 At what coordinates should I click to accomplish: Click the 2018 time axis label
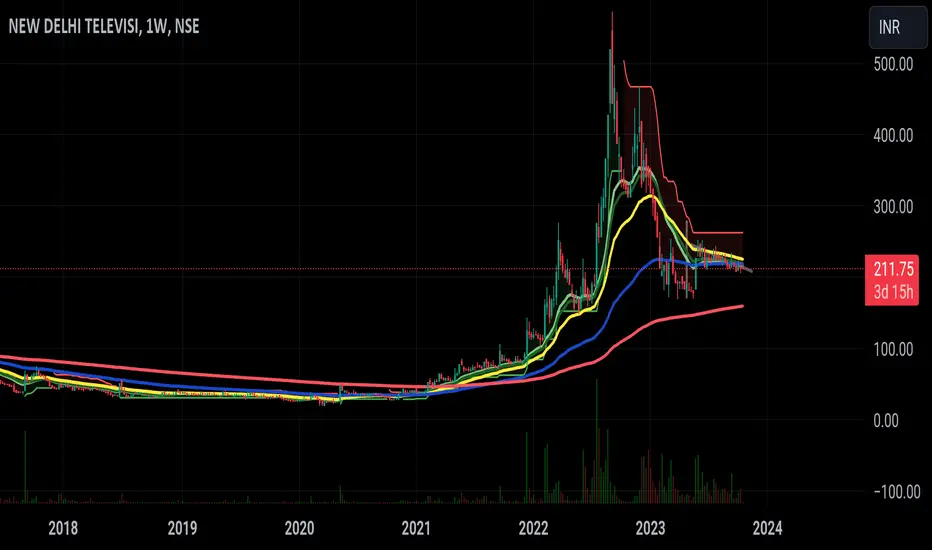63,528
